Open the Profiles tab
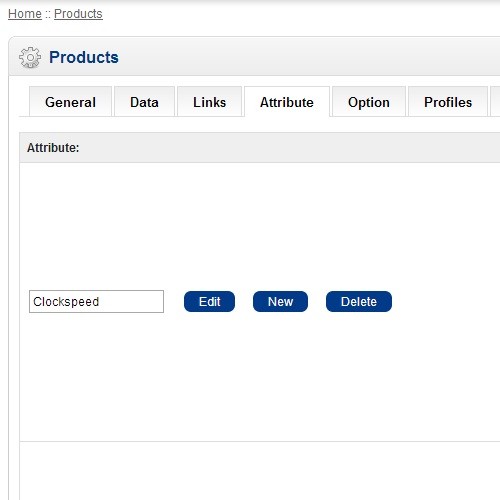Viewport: 500px width, 500px height. click(x=448, y=102)
